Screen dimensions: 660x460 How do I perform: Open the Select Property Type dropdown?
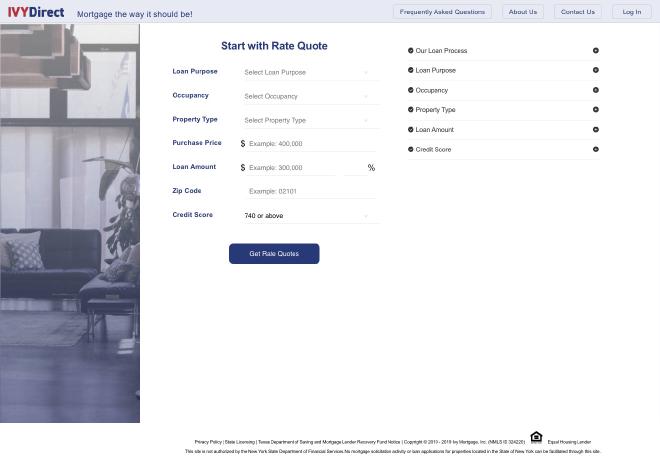point(306,120)
